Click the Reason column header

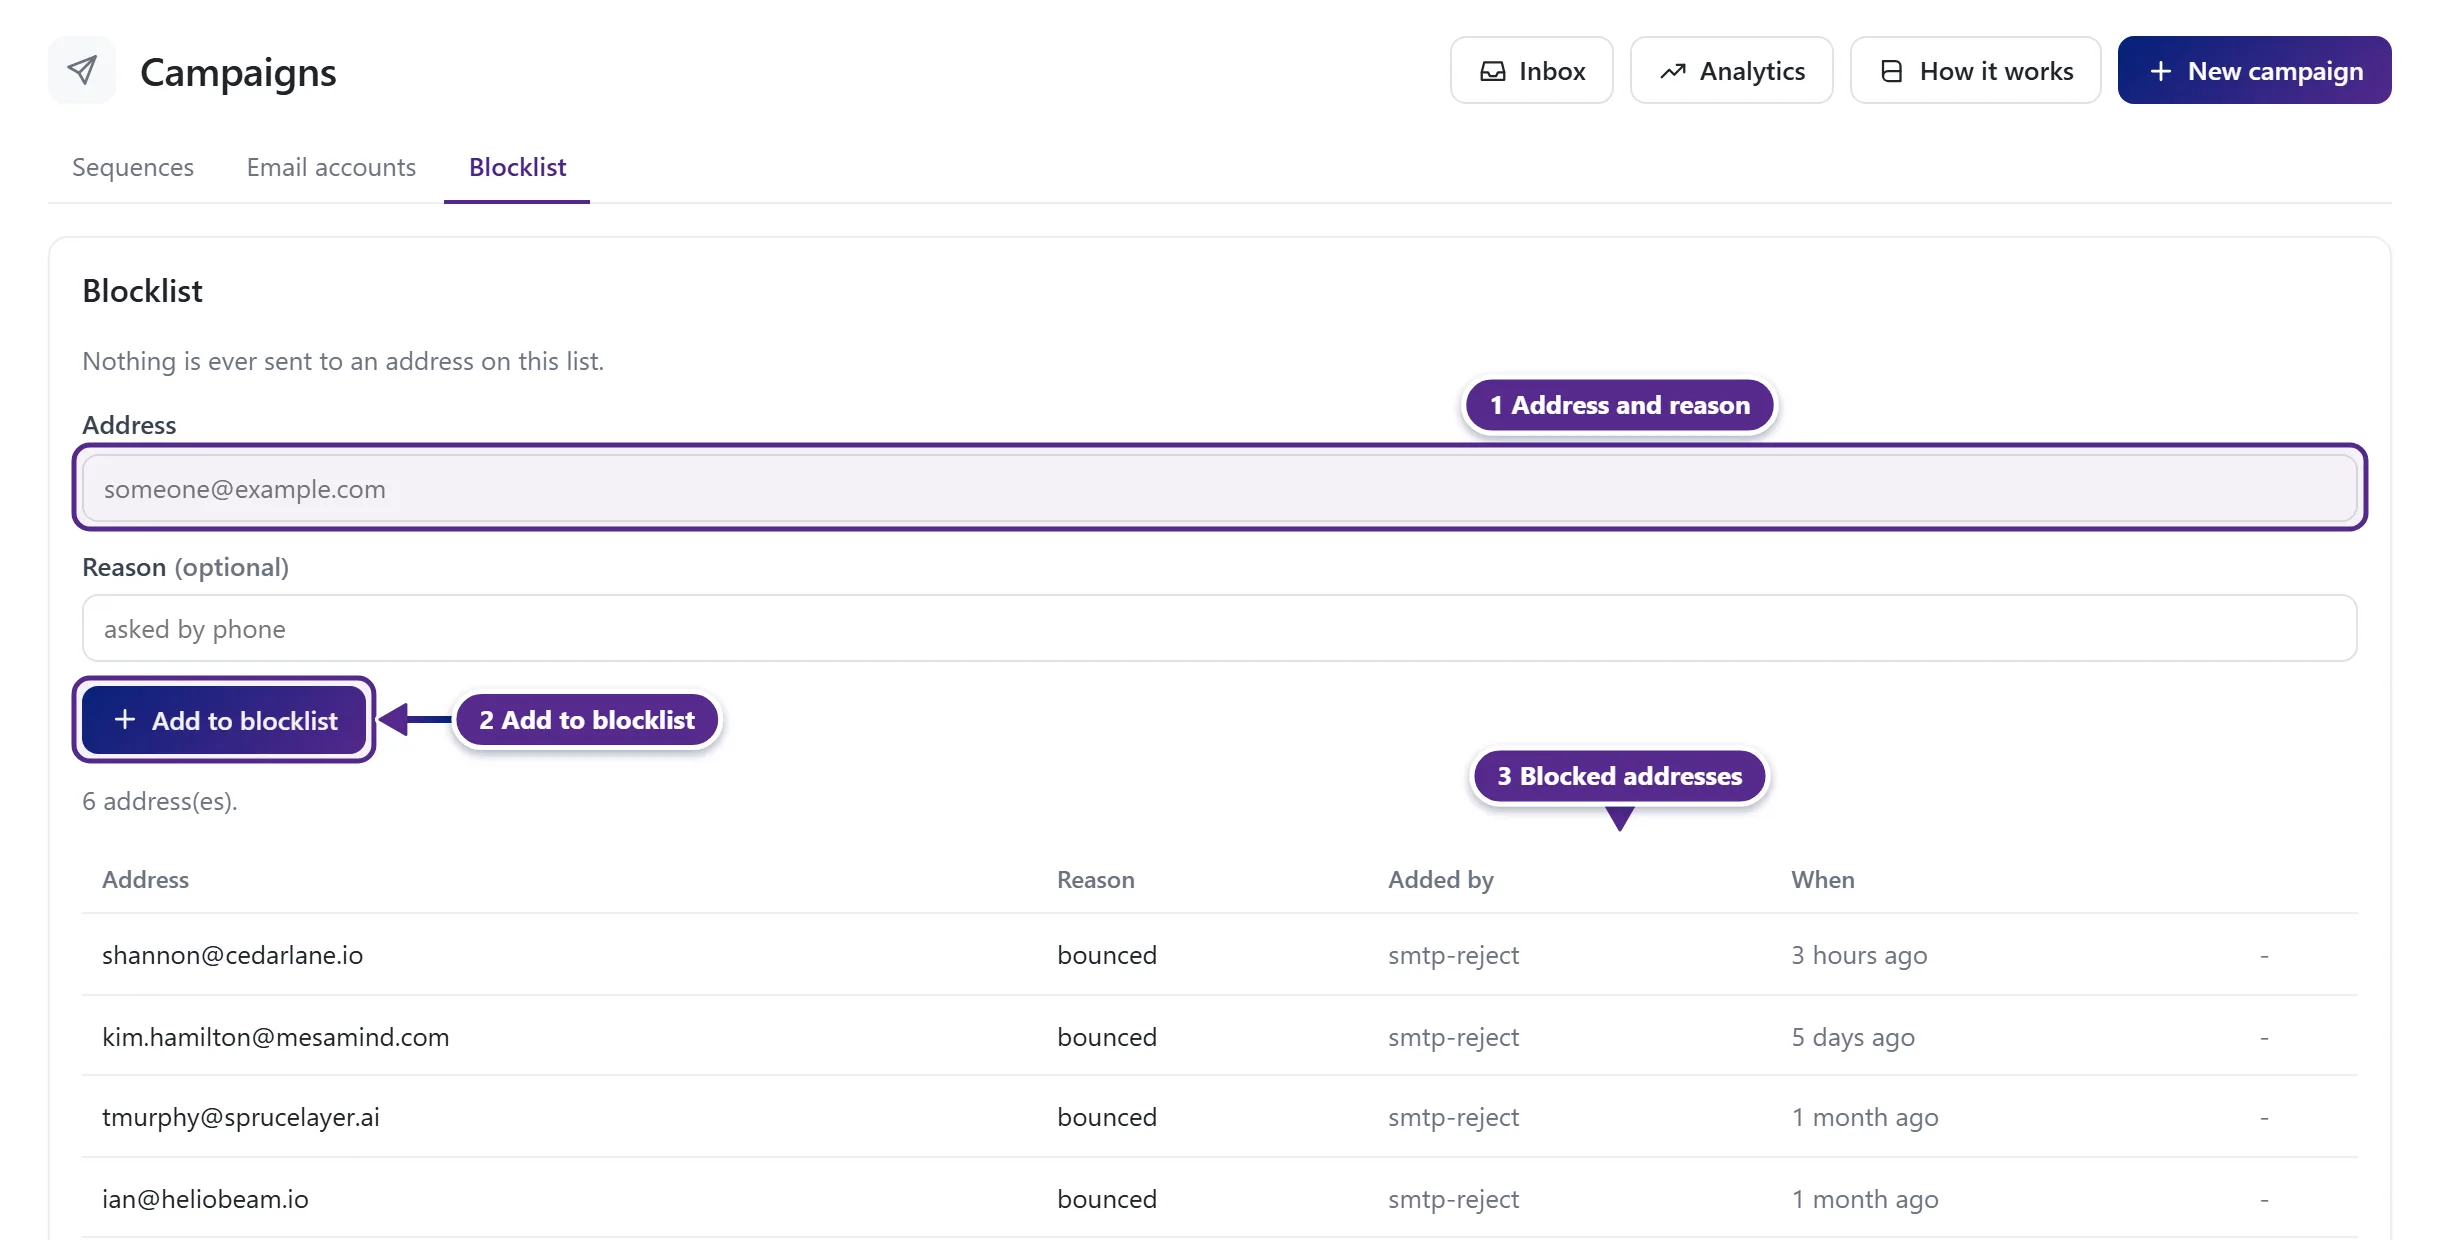(x=1095, y=879)
